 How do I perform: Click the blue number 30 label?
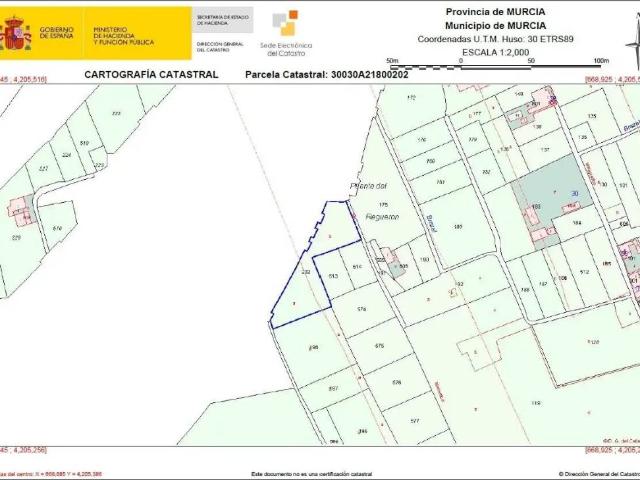point(575,193)
